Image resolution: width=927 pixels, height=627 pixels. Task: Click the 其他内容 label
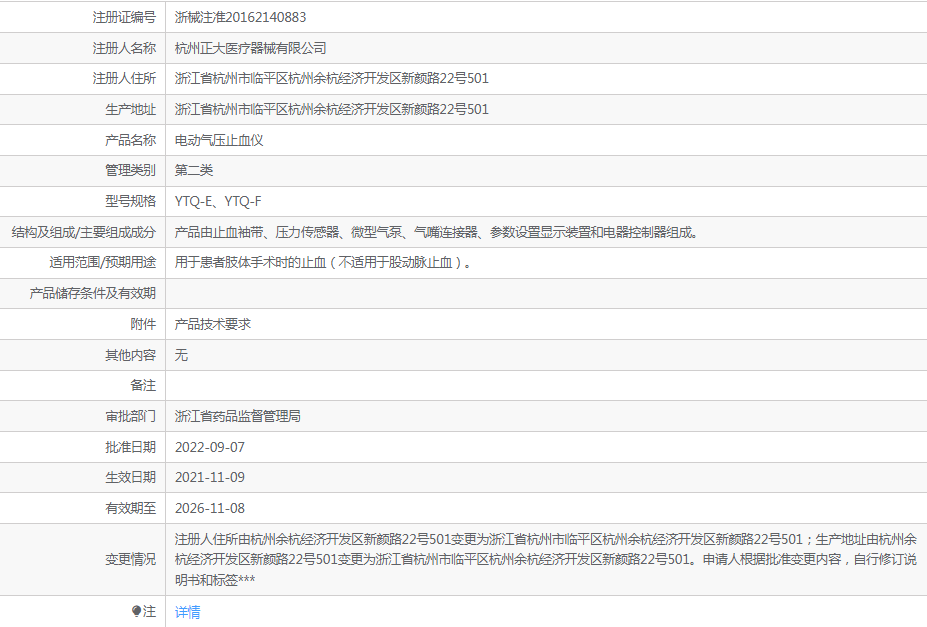(x=131, y=355)
